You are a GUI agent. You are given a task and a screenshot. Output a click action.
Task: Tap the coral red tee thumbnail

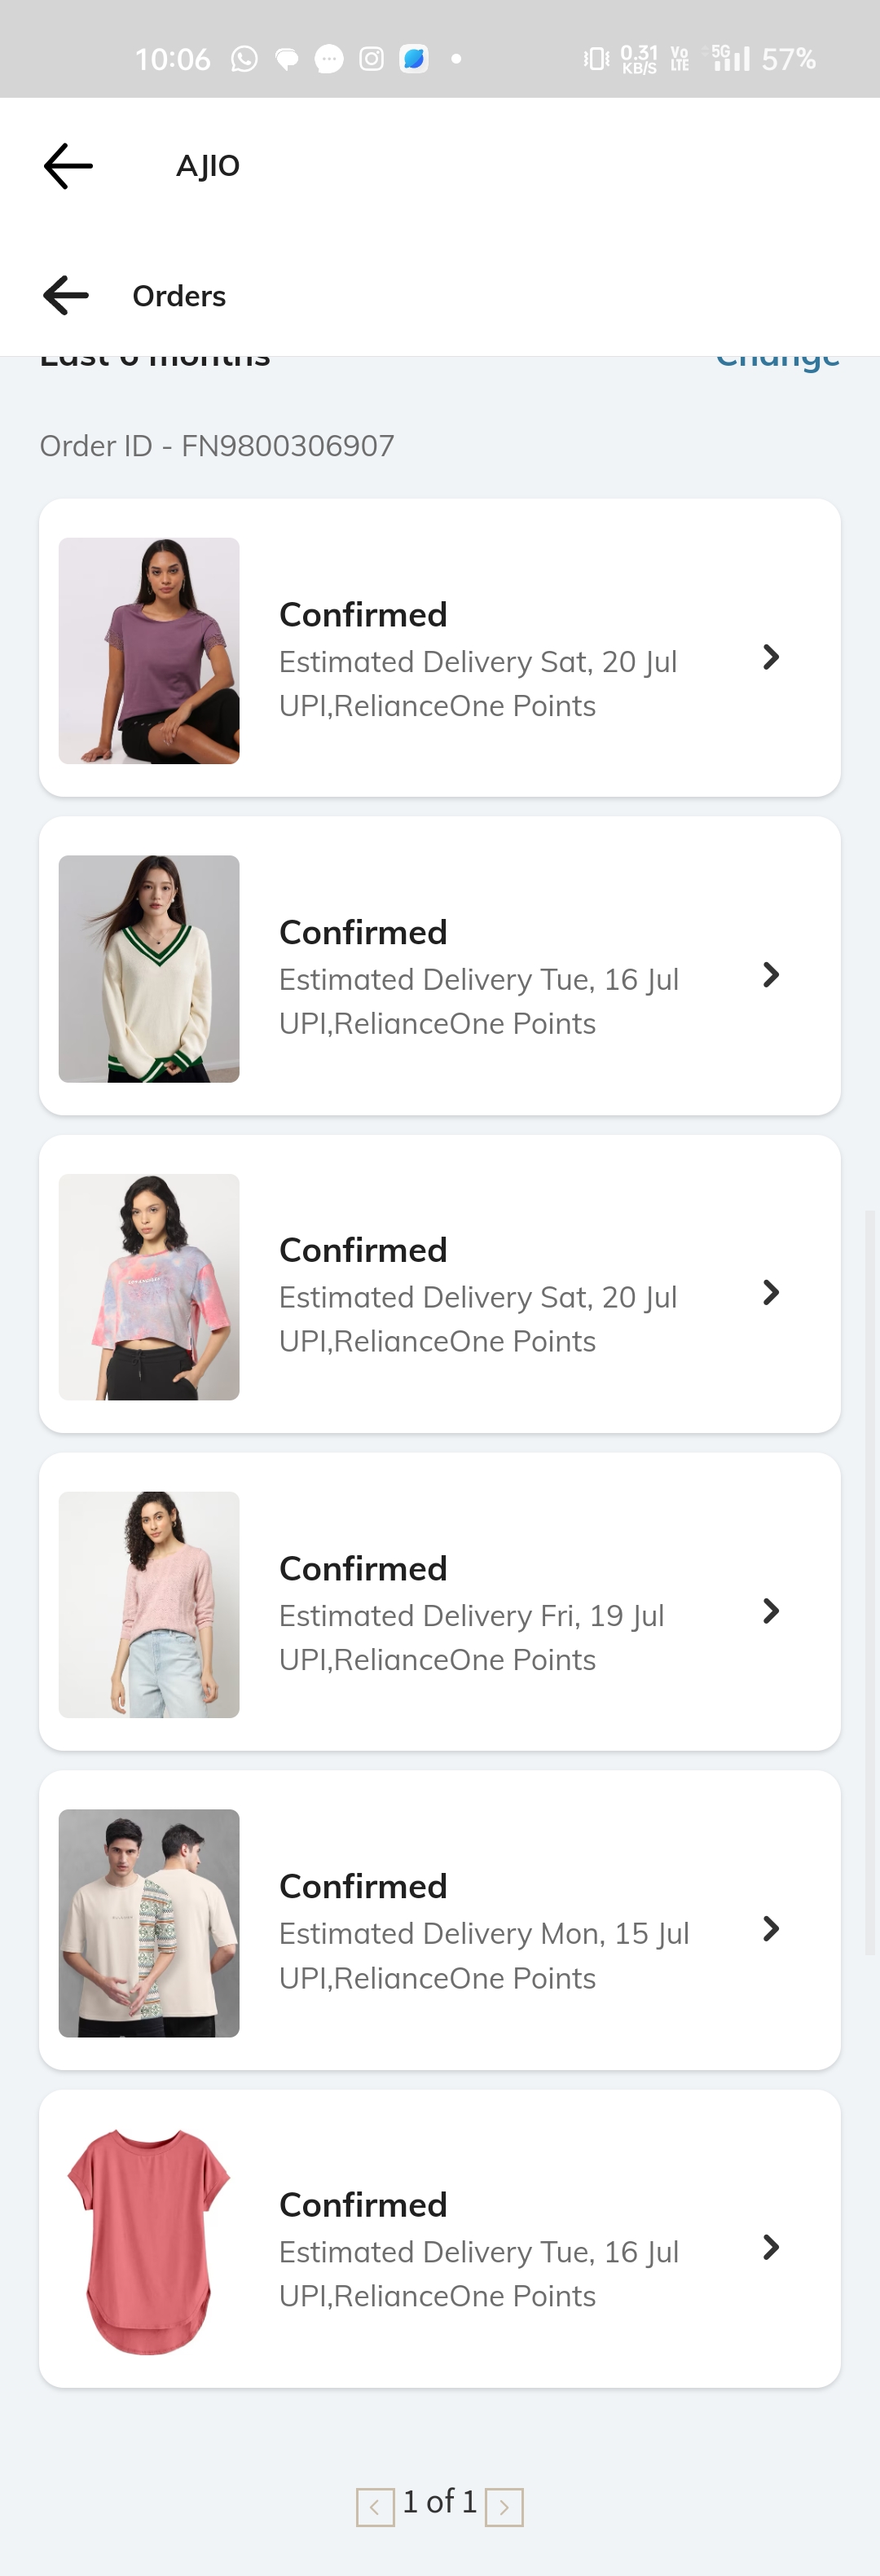point(149,2241)
